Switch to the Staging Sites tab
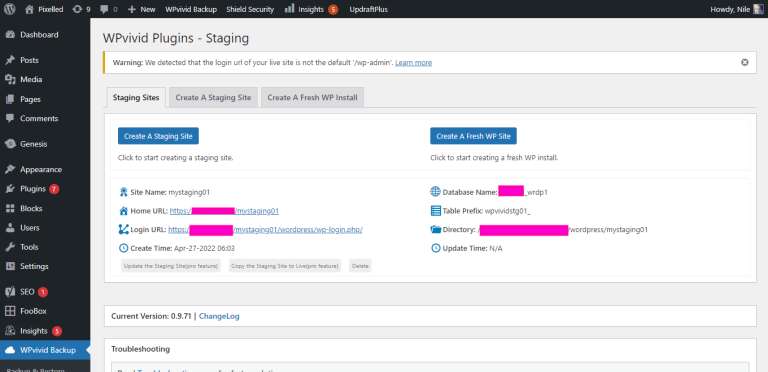Screen dimensions: 768x372 136,97
